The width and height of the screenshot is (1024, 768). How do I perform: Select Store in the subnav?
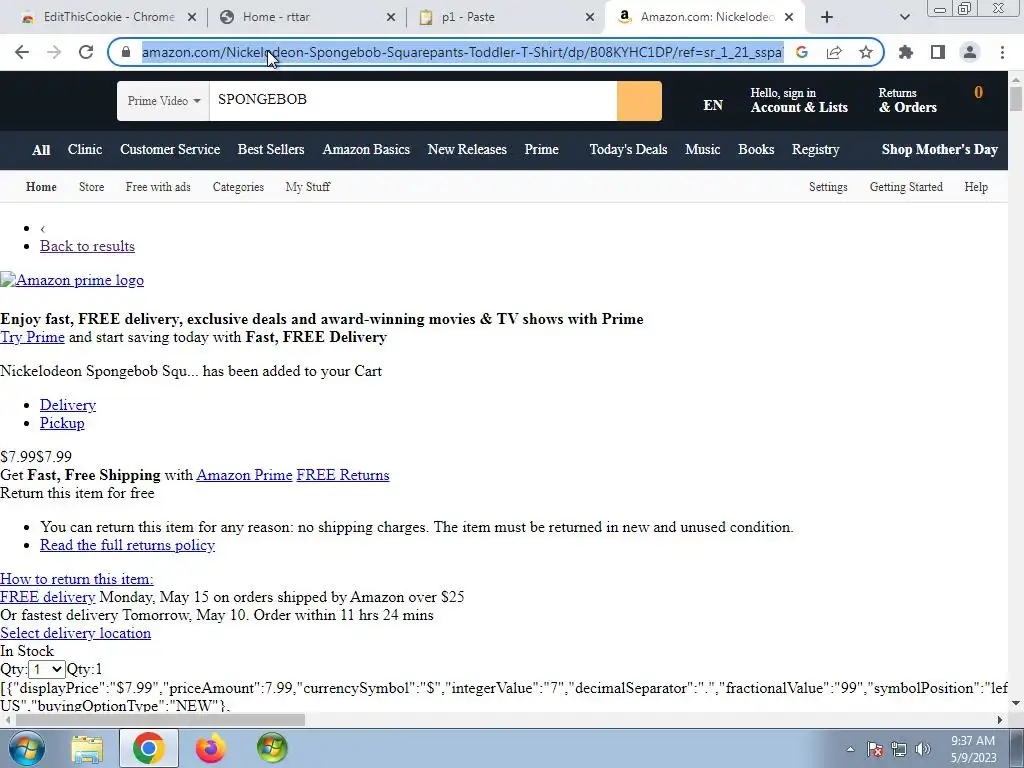[91, 187]
